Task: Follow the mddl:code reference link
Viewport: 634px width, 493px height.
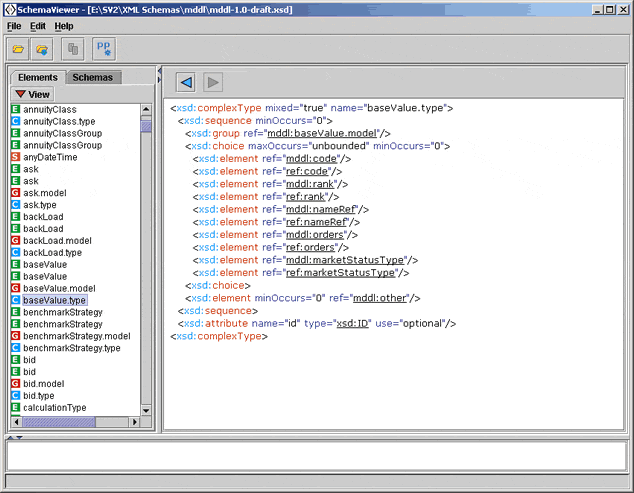Action: coord(311,159)
